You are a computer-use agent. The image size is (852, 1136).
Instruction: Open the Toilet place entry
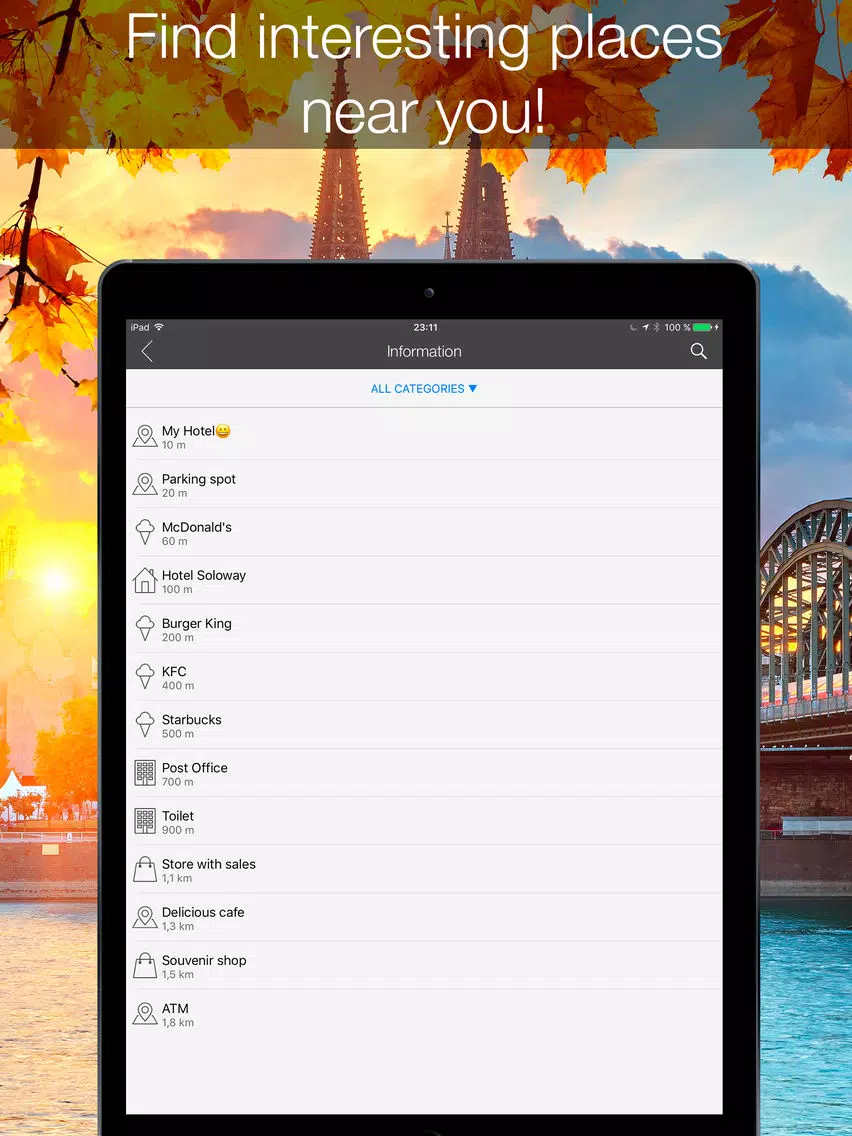(x=424, y=821)
